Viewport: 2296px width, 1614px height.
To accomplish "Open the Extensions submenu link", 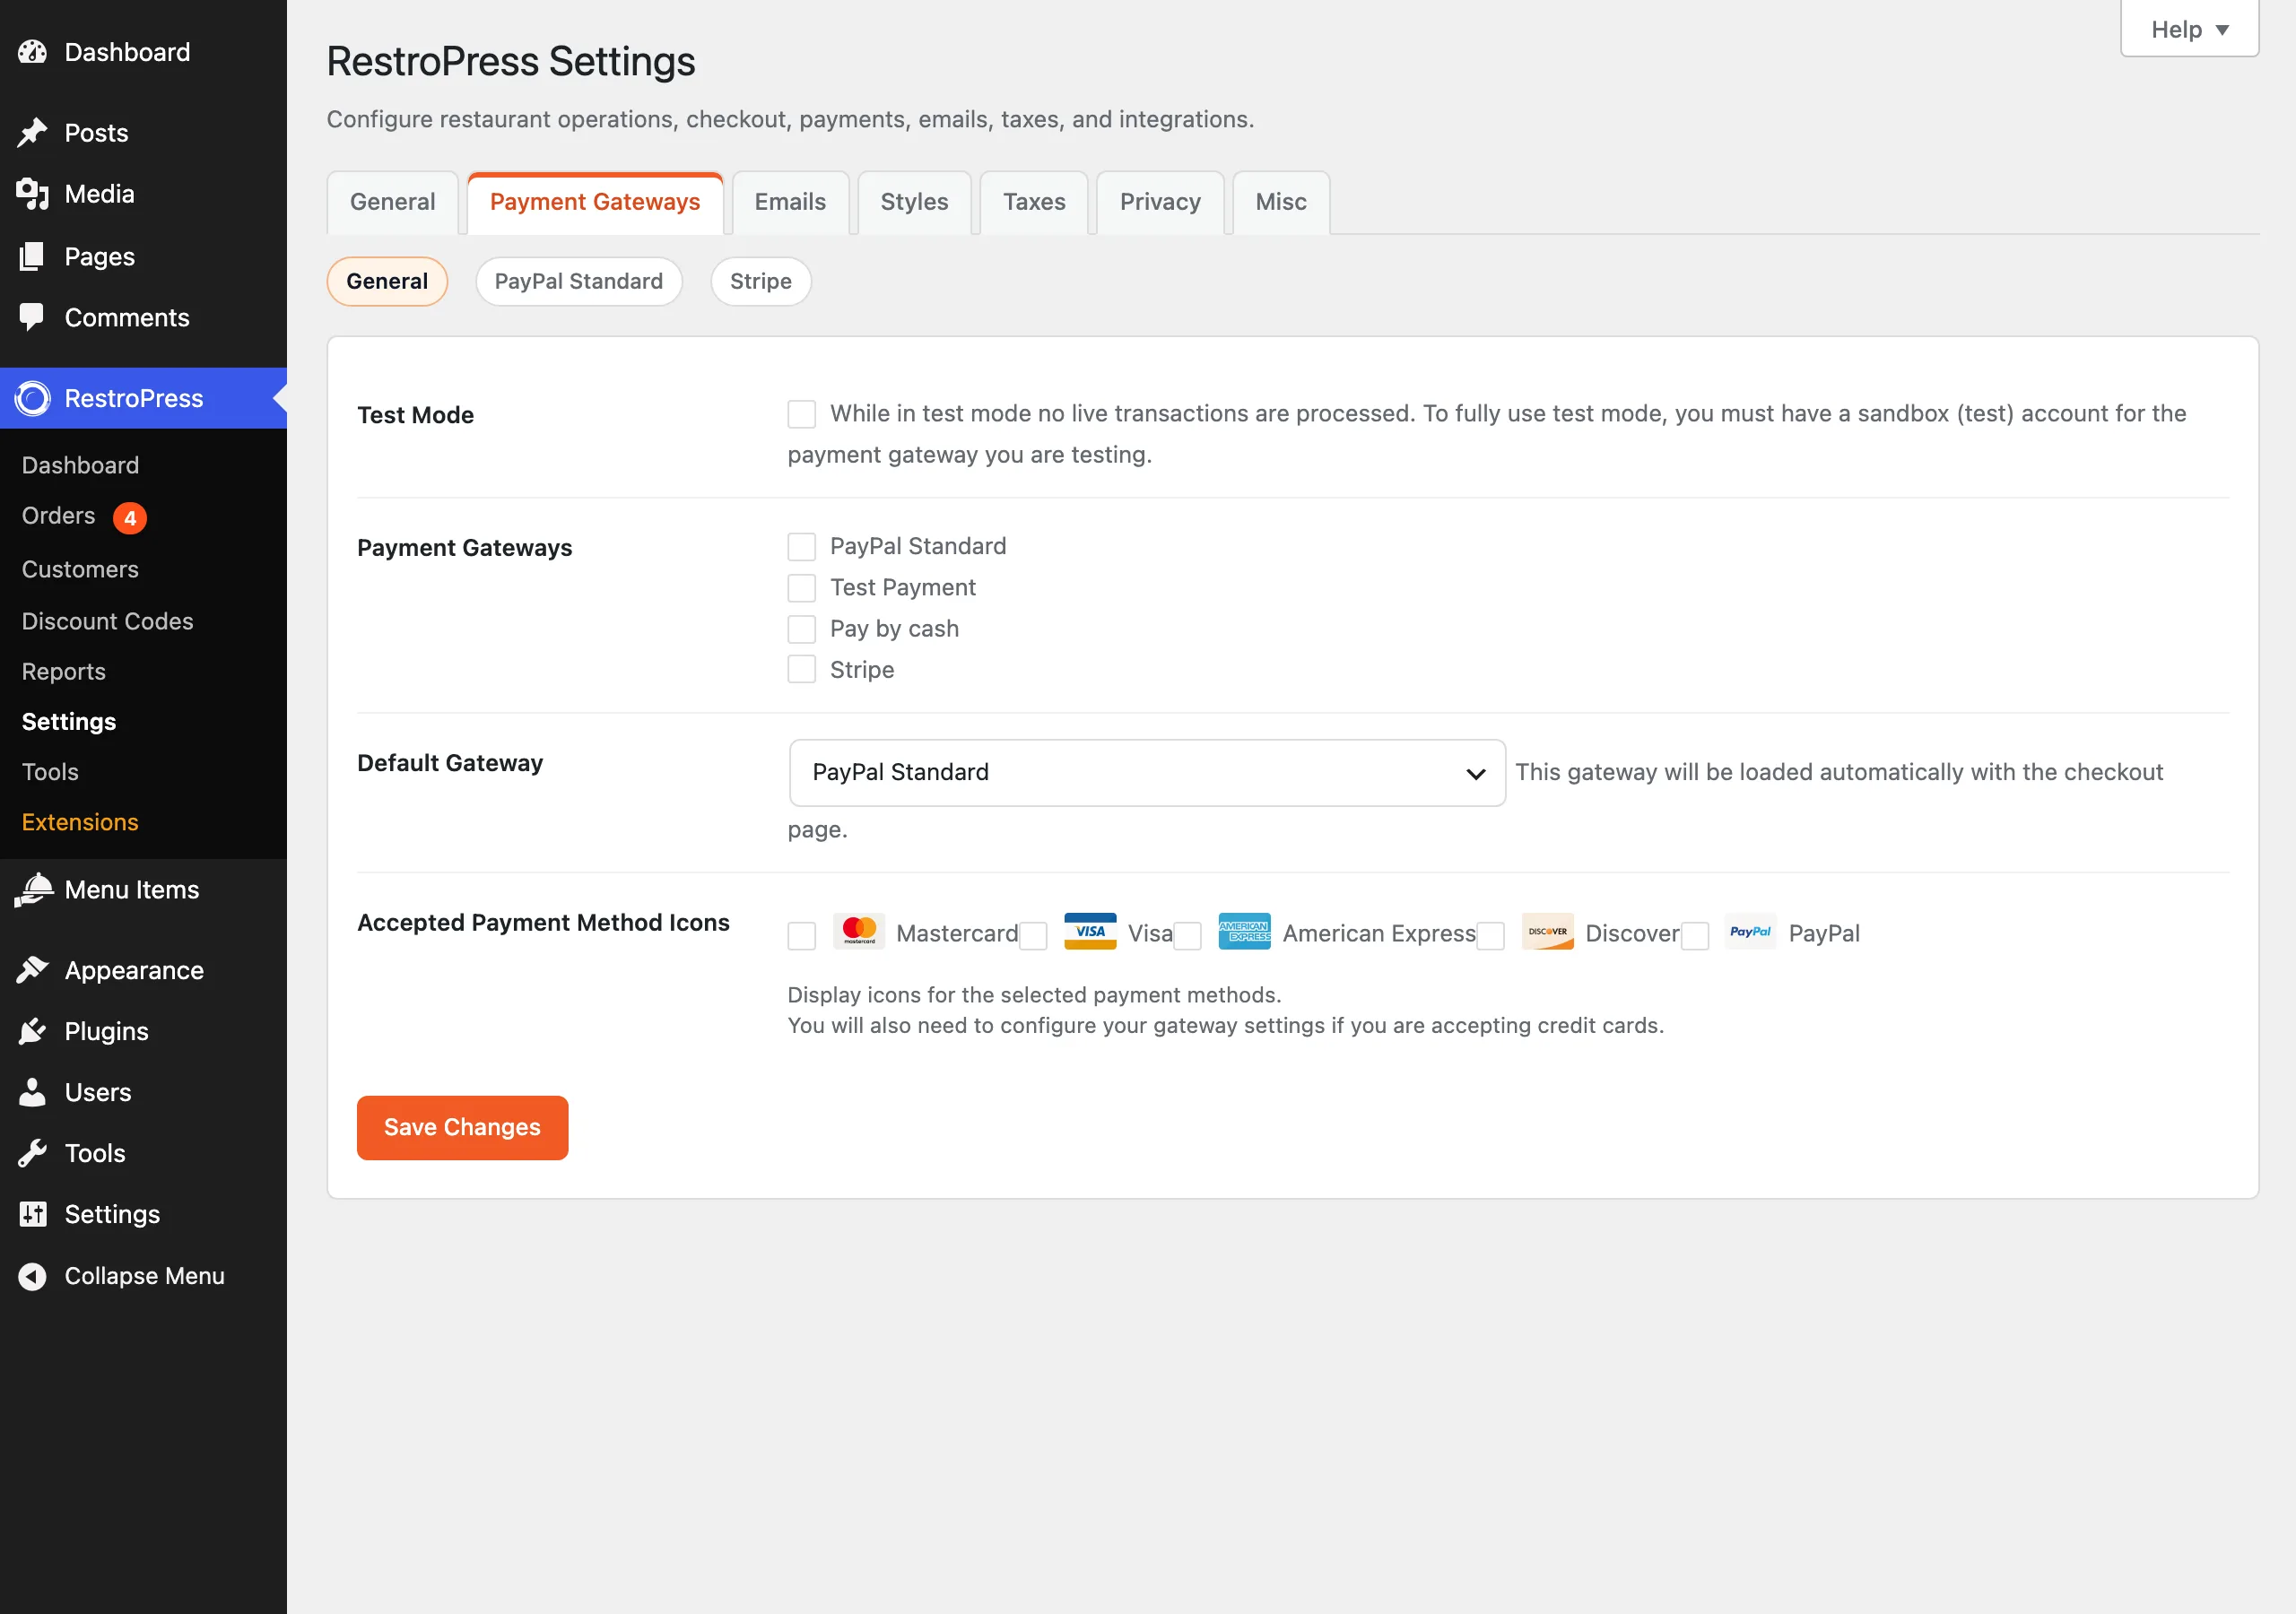I will click(80, 822).
